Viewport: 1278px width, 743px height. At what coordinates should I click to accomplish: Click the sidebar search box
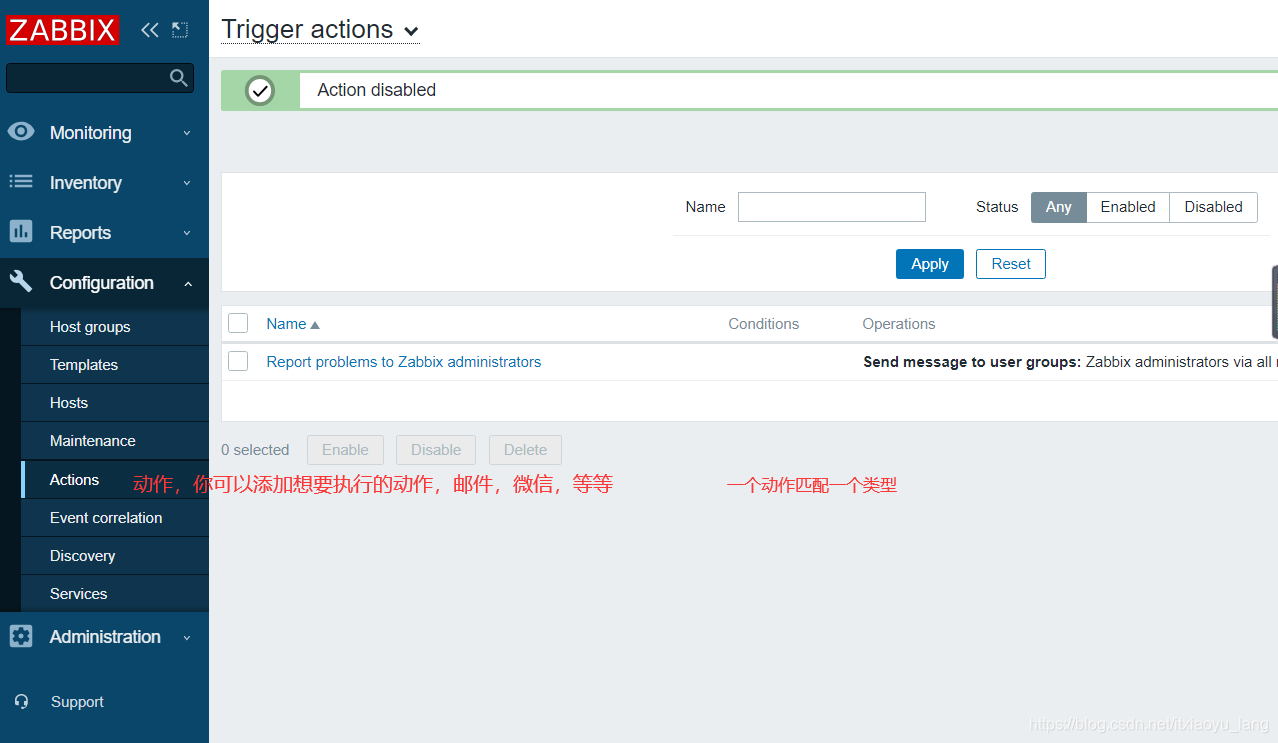coord(100,78)
